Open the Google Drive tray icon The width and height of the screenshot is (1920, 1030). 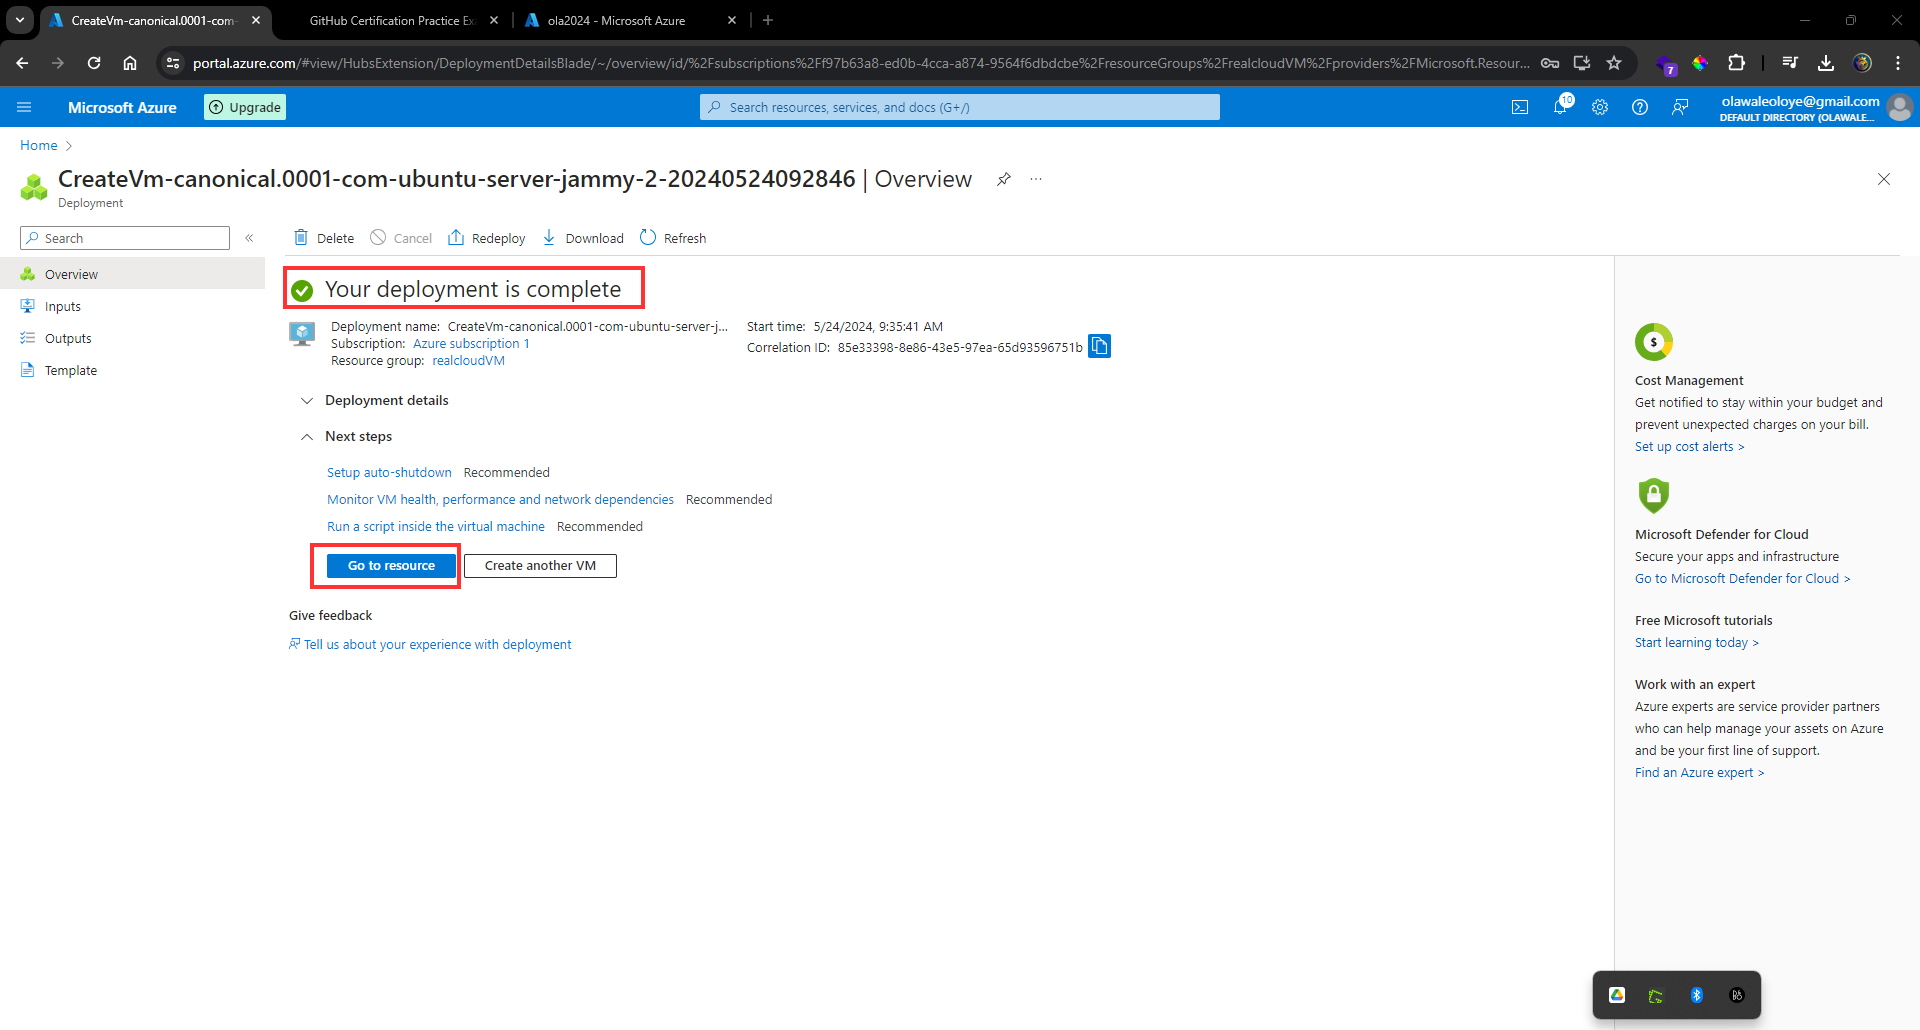click(1617, 995)
